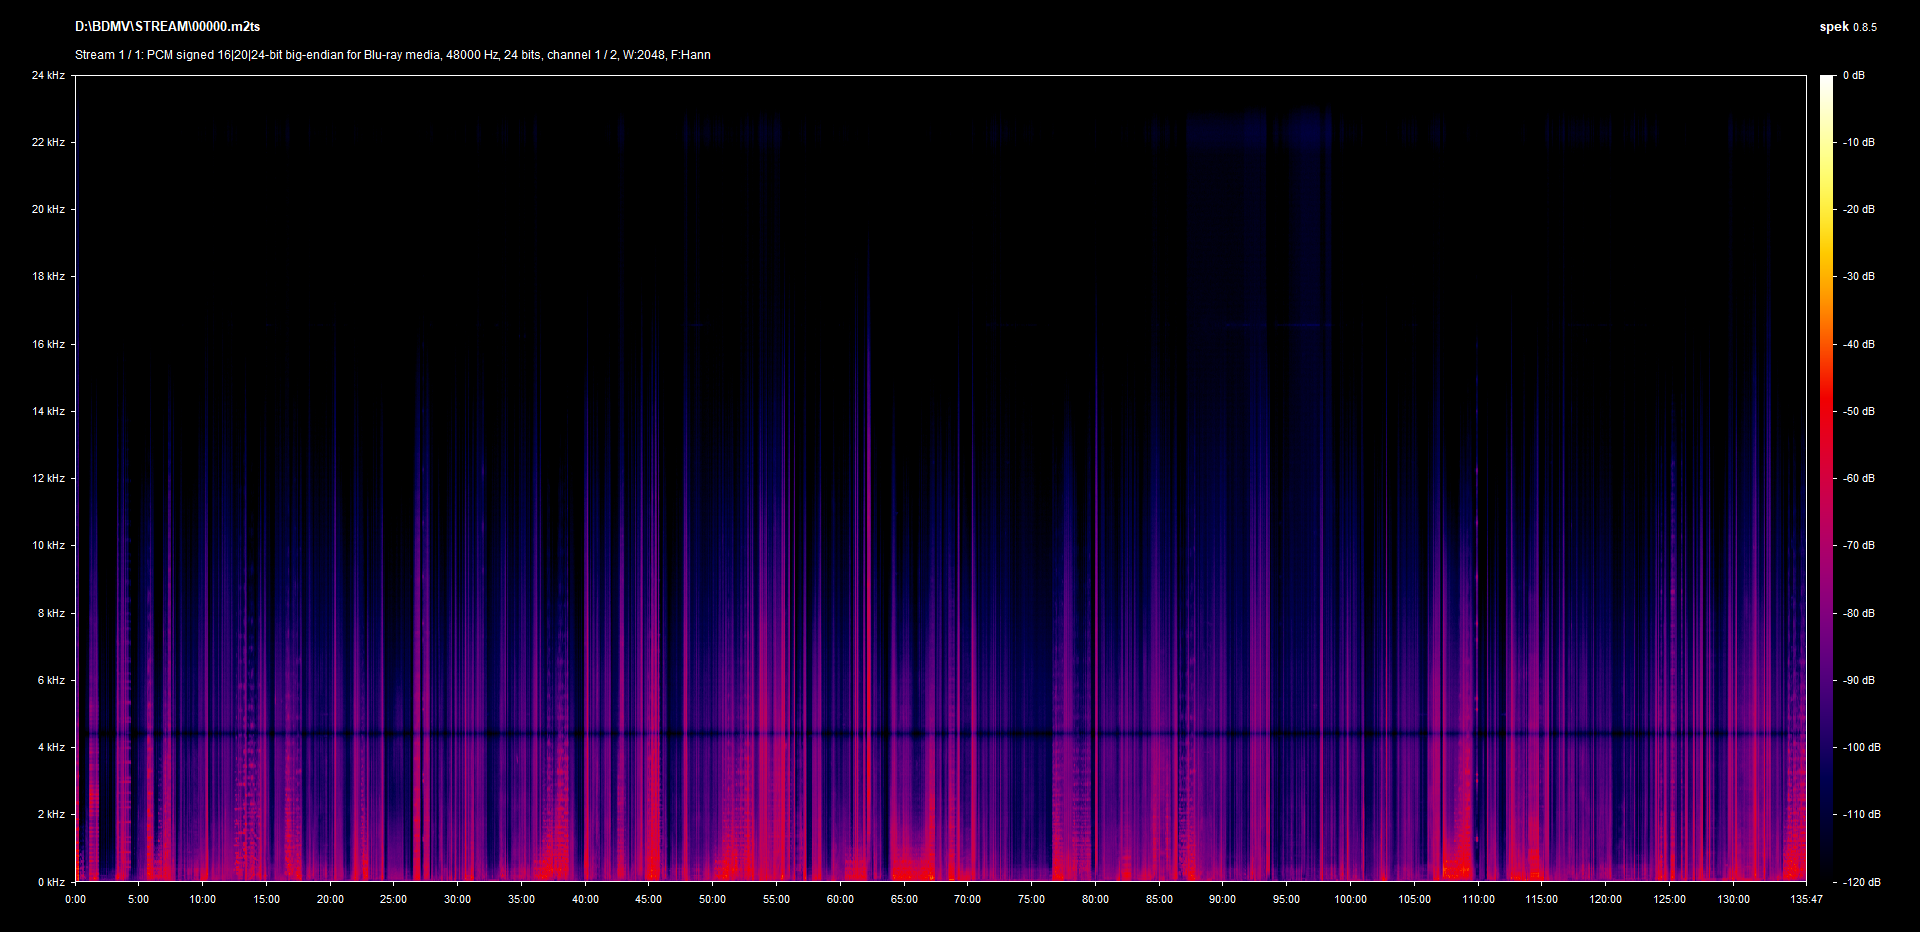Screen dimensions: 1920x932
Task: Click the 4 kHz frequency axis label
Action: [x=51, y=747]
